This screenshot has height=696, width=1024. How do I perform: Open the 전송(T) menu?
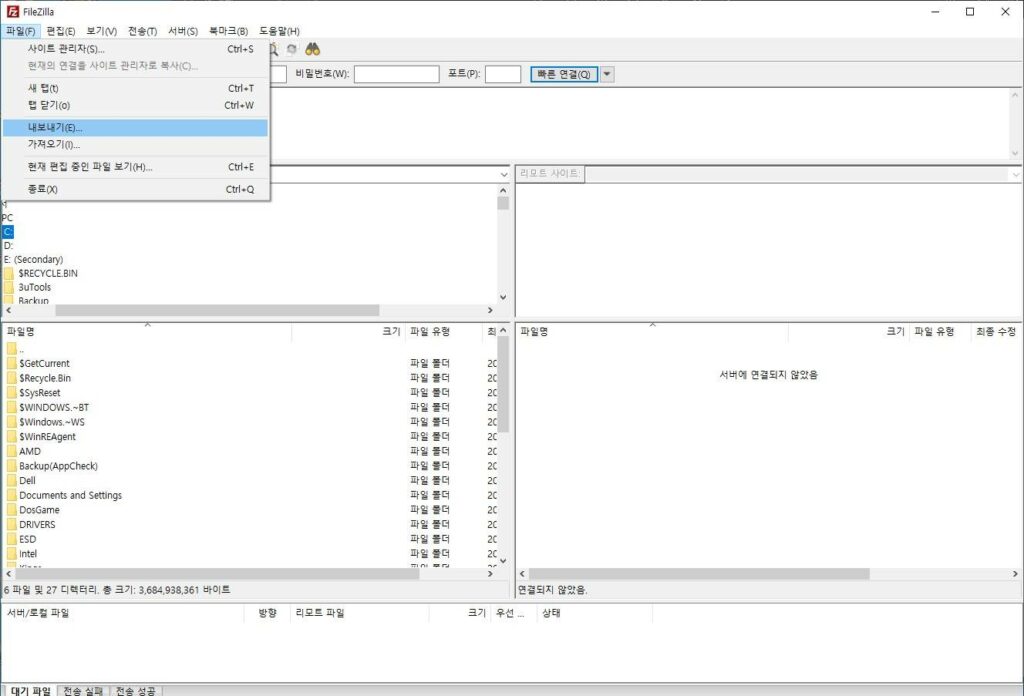tap(142, 31)
